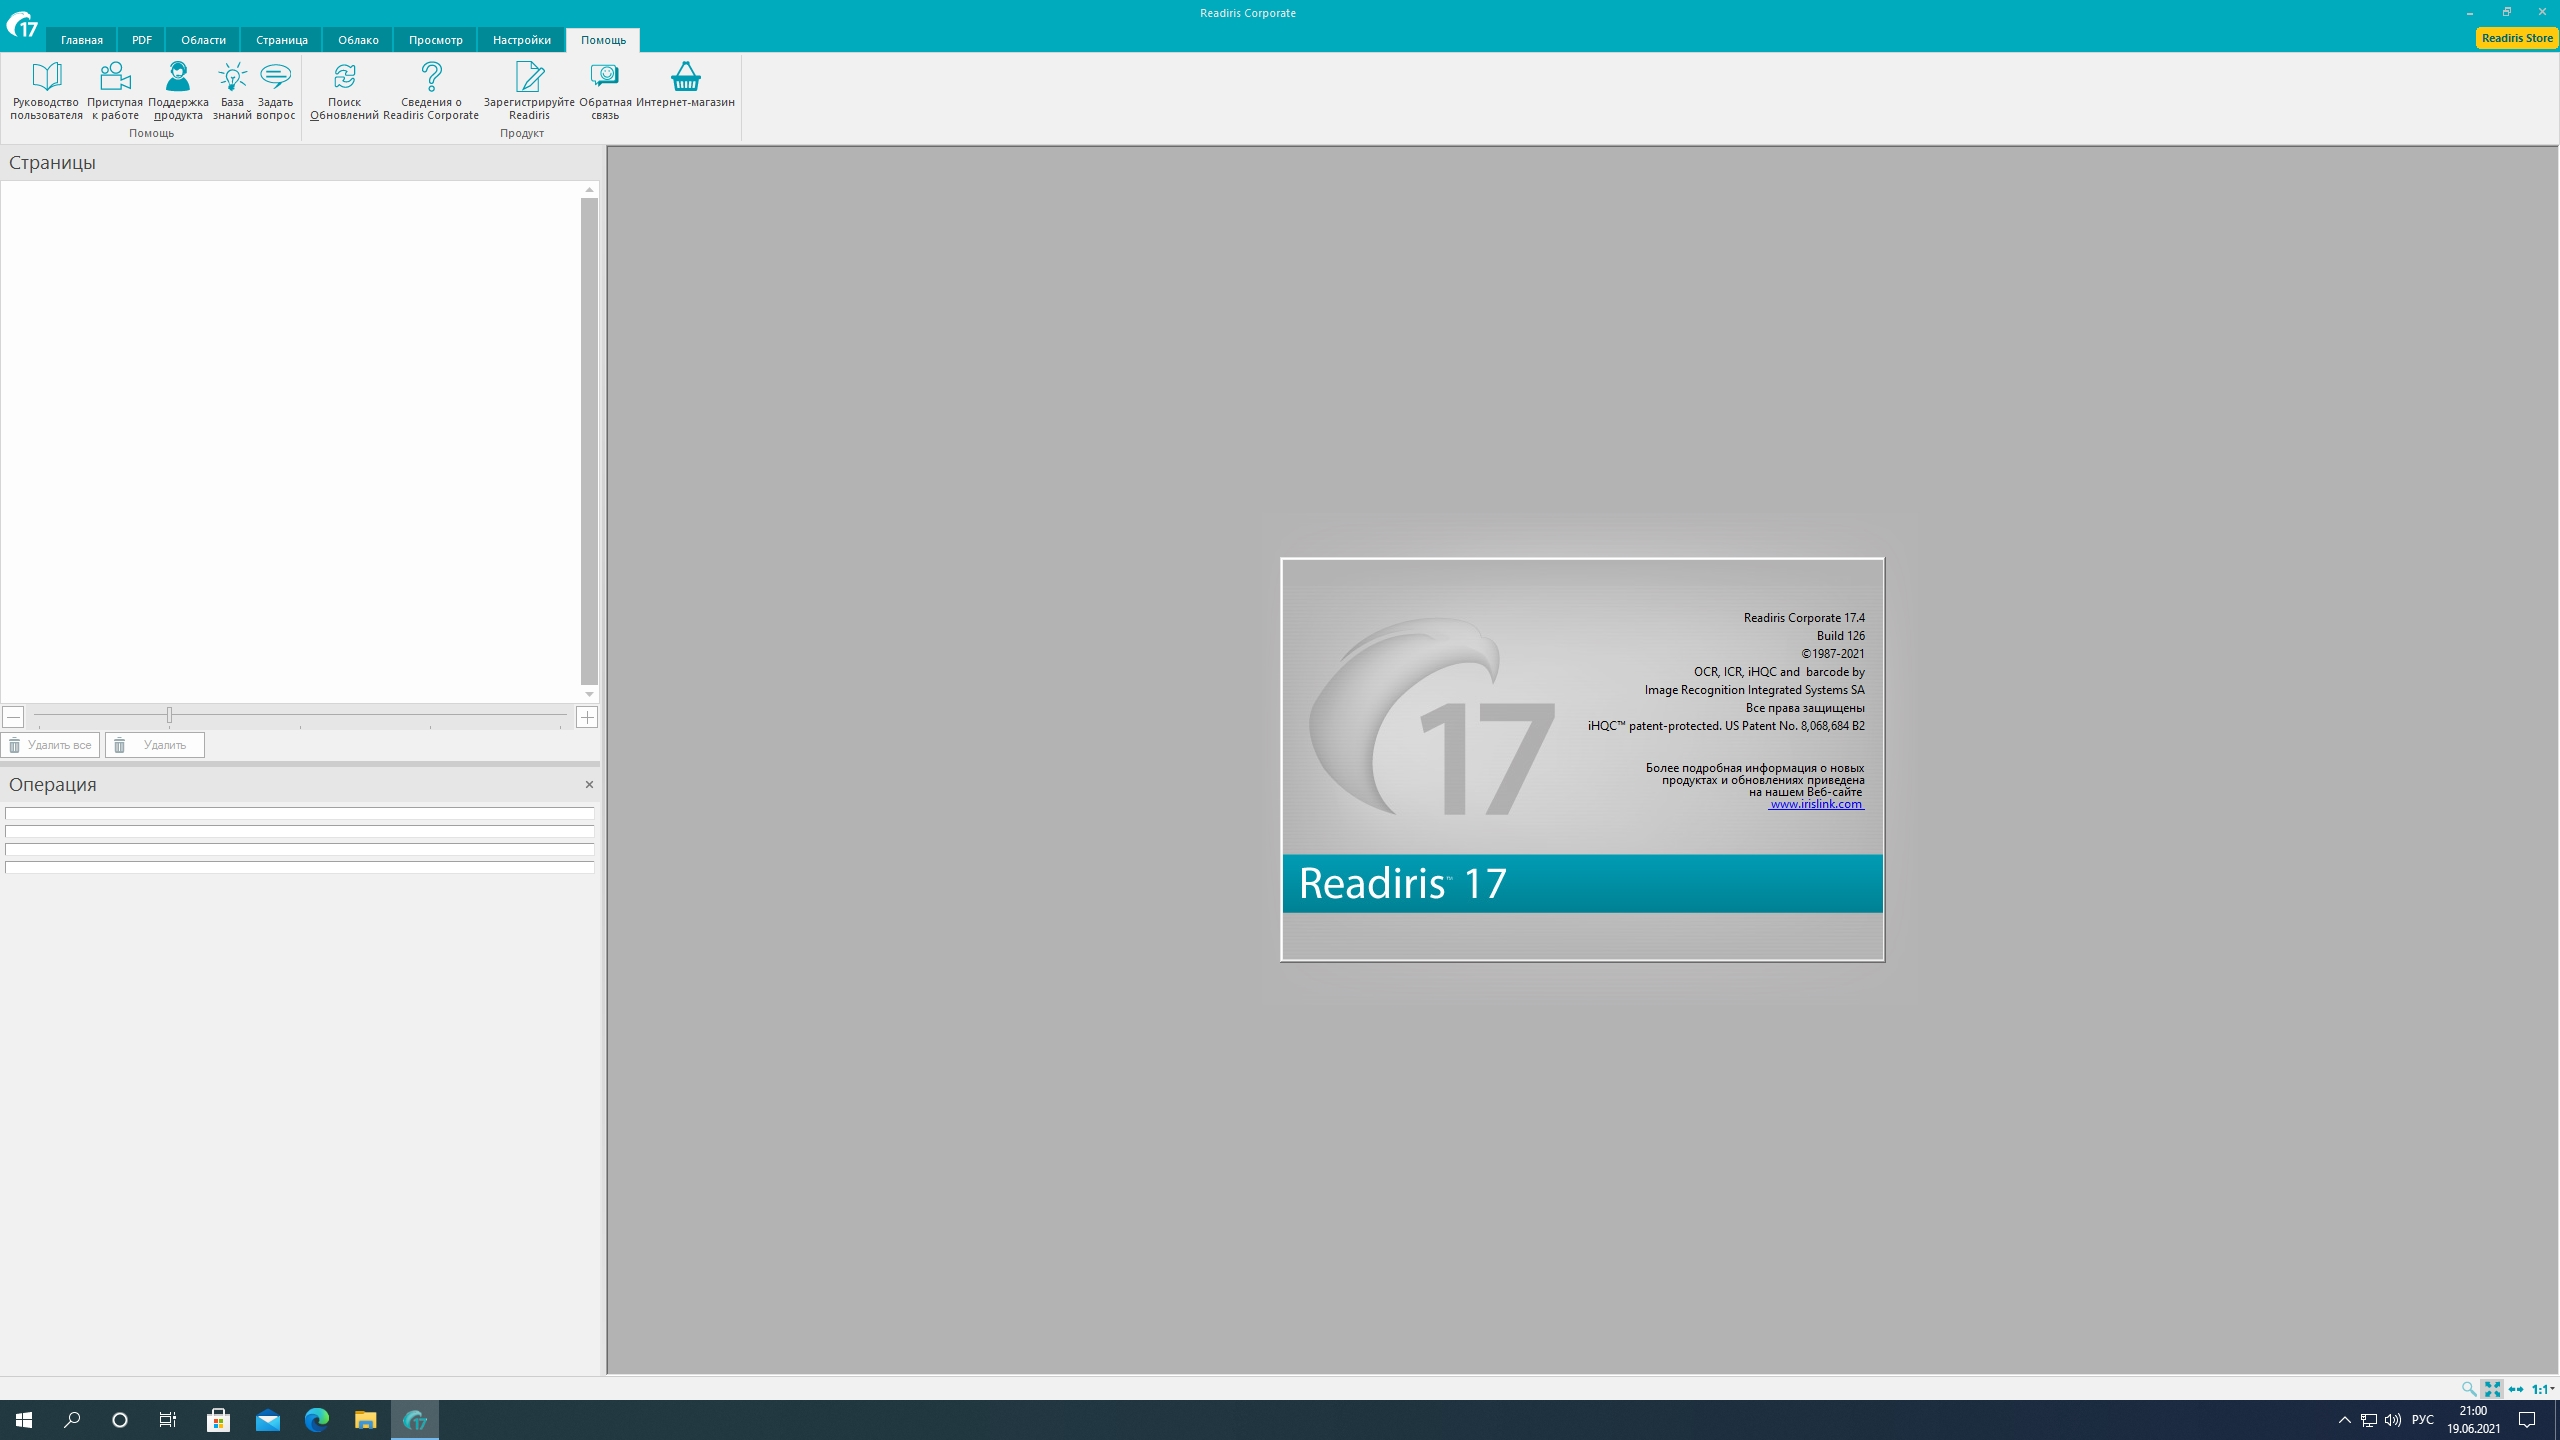This screenshot has height=1440, width=2560.
Task: Click the Readiris Store button
Action: [2516, 38]
